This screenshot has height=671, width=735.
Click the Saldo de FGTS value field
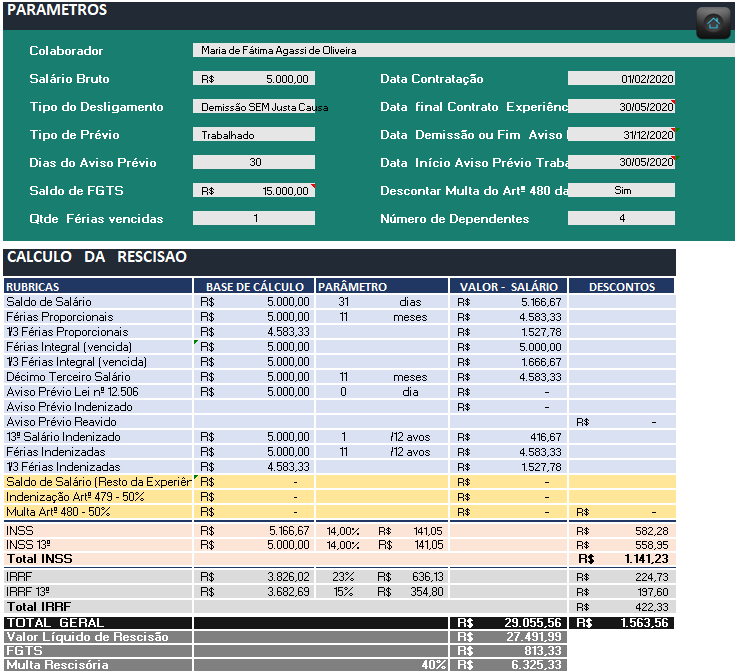pos(254,190)
